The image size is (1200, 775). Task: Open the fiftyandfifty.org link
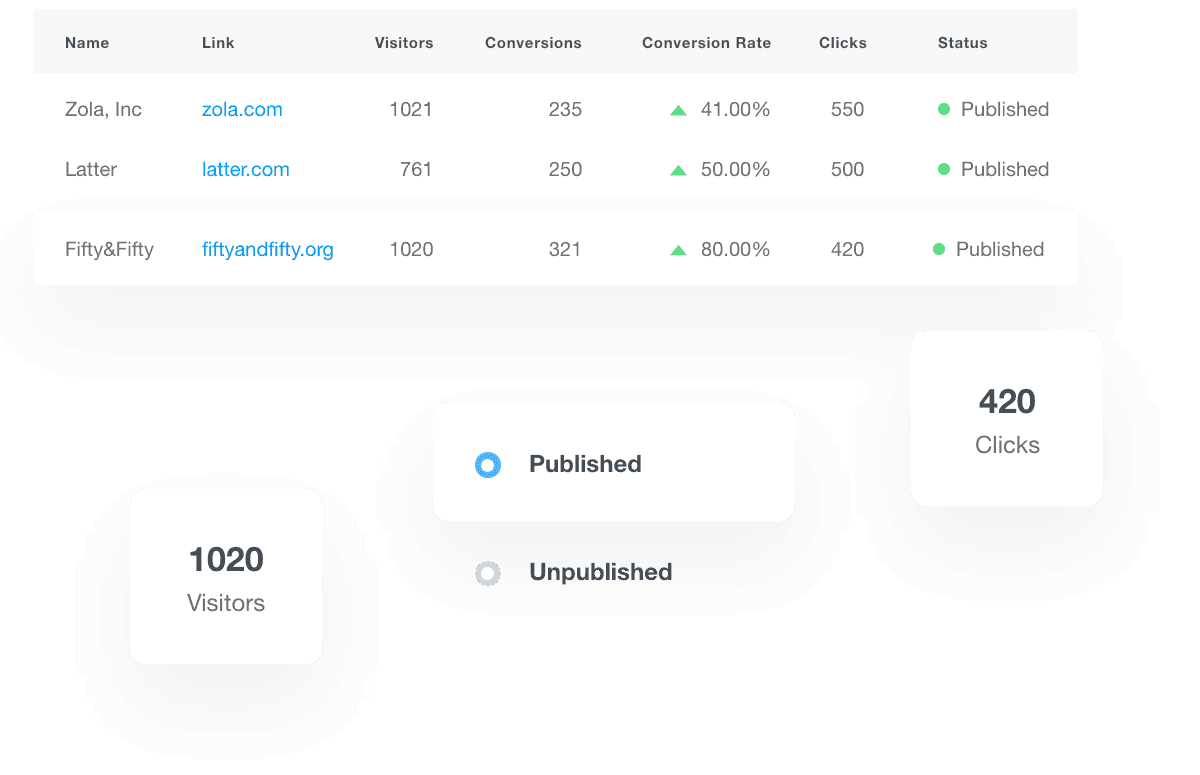point(268,249)
